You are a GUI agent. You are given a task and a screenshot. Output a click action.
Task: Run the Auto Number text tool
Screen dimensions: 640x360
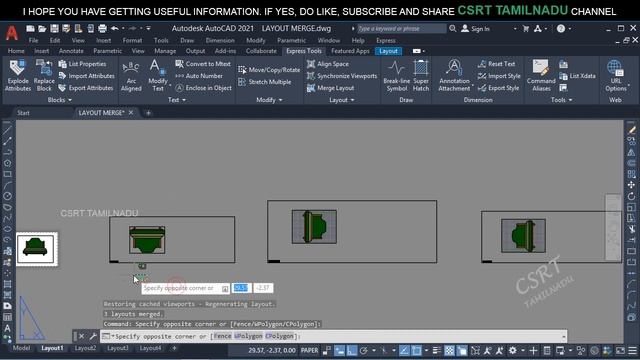(x=199, y=76)
